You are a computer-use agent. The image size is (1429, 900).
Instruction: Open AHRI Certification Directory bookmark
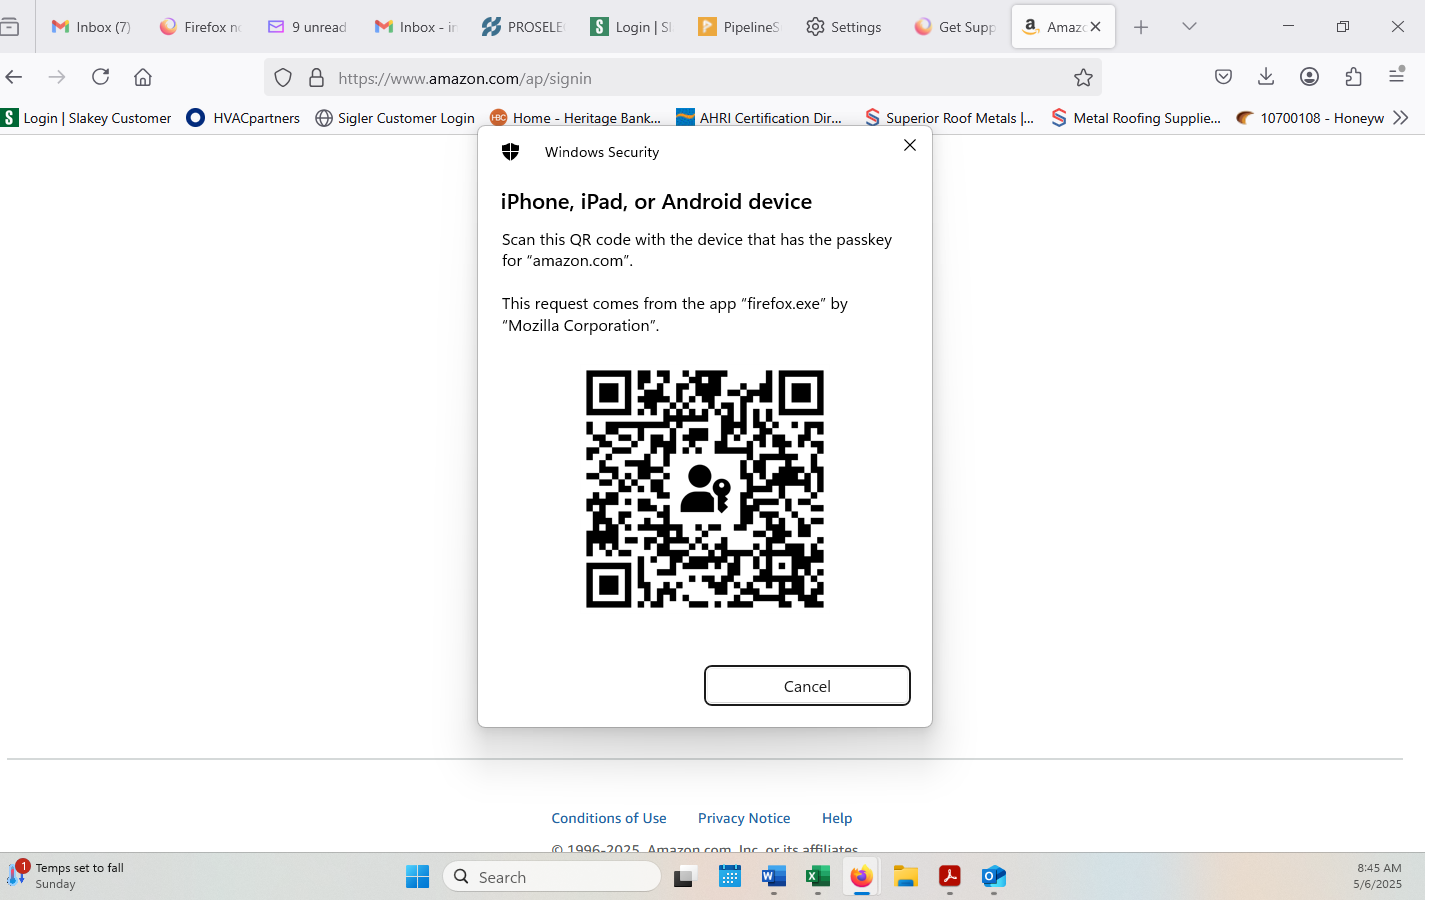pos(760,118)
